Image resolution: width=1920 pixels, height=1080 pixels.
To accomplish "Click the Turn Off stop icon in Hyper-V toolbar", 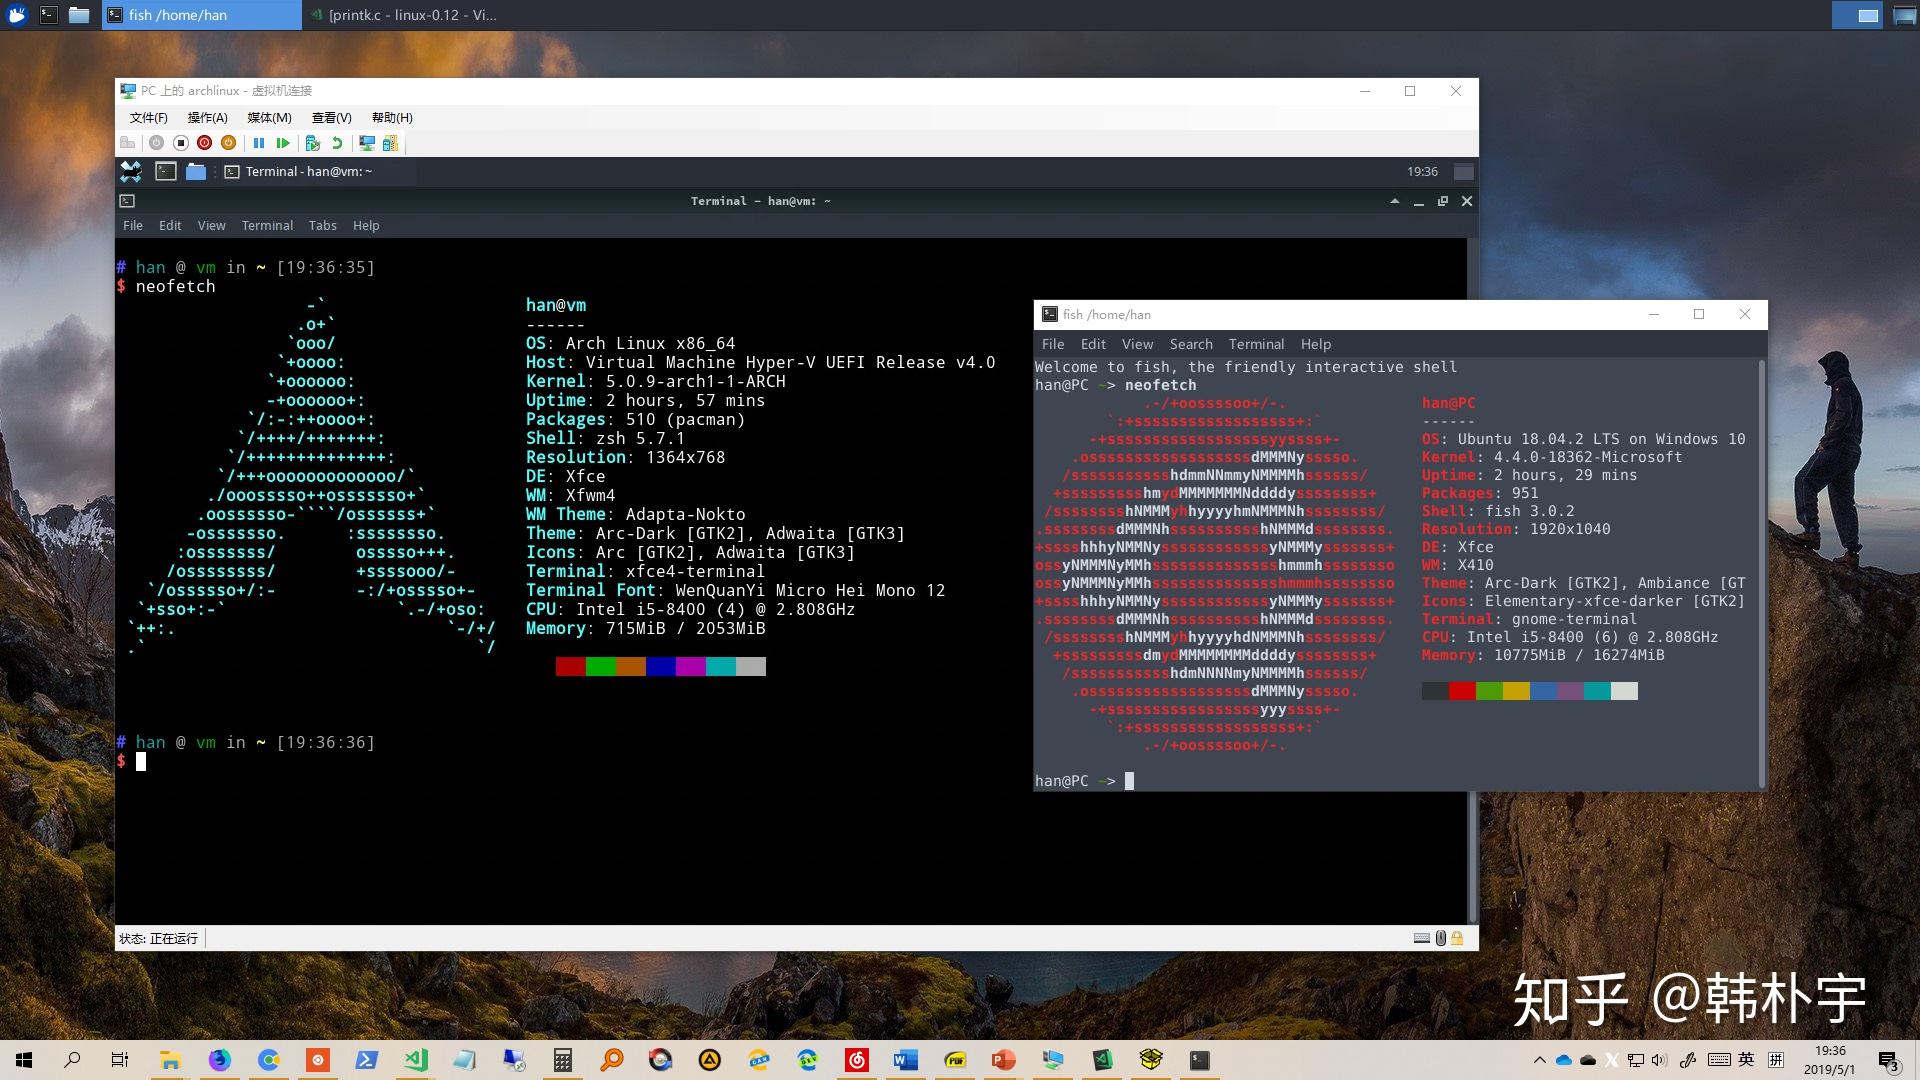I will (x=181, y=143).
